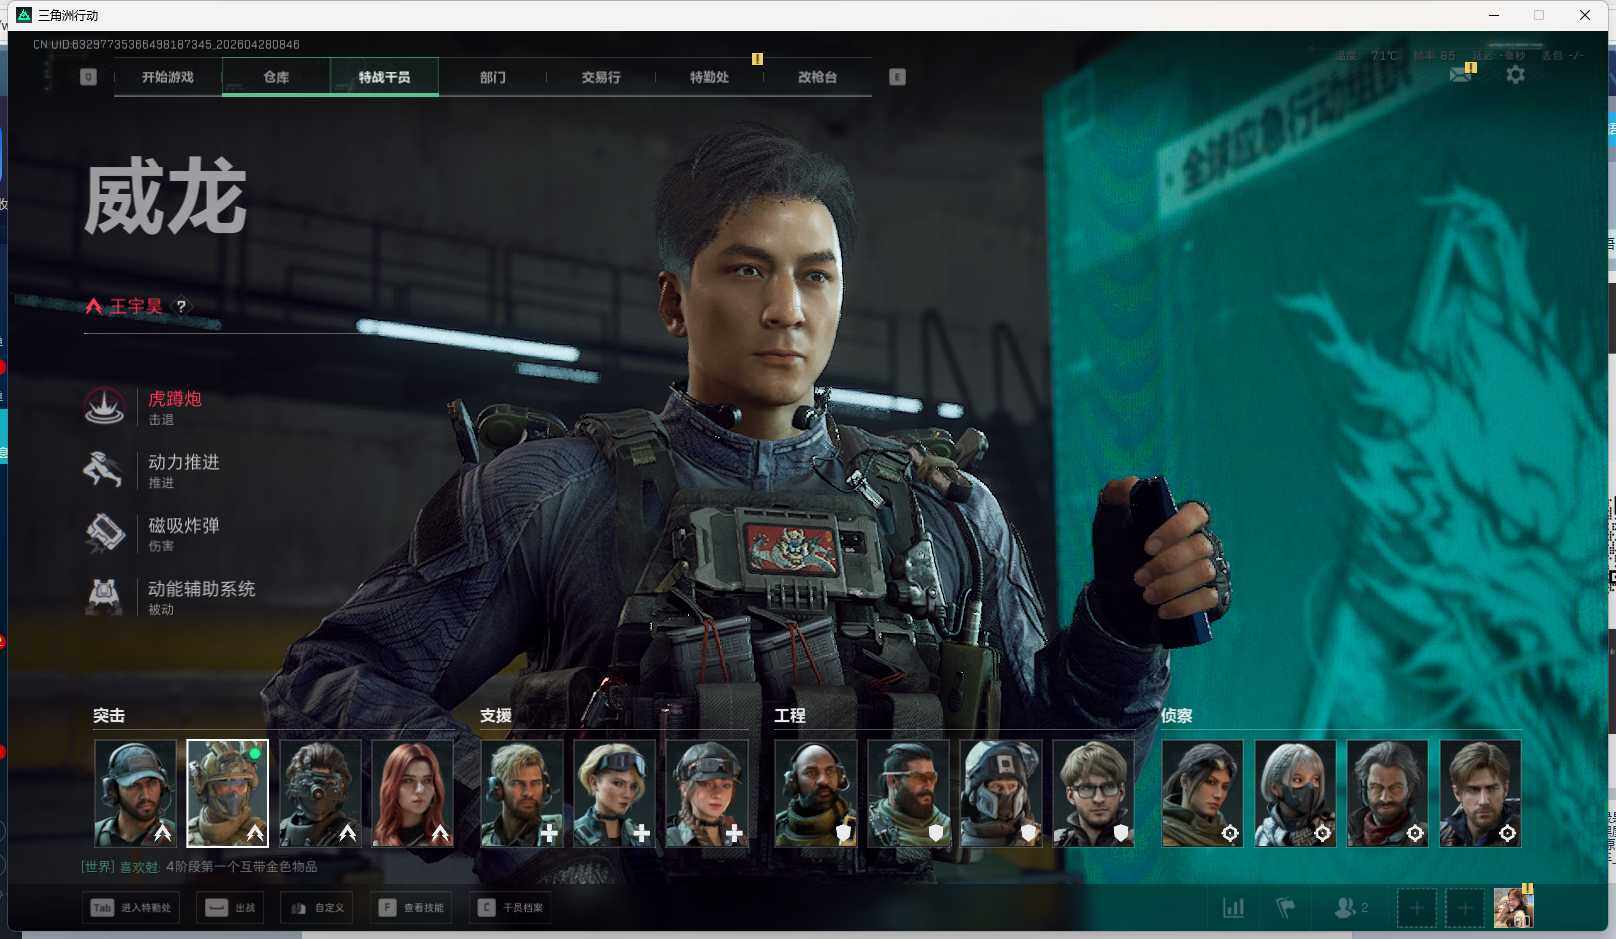Click the second empty squad slot plus
1616x939 pixels.
(1465, 908)
